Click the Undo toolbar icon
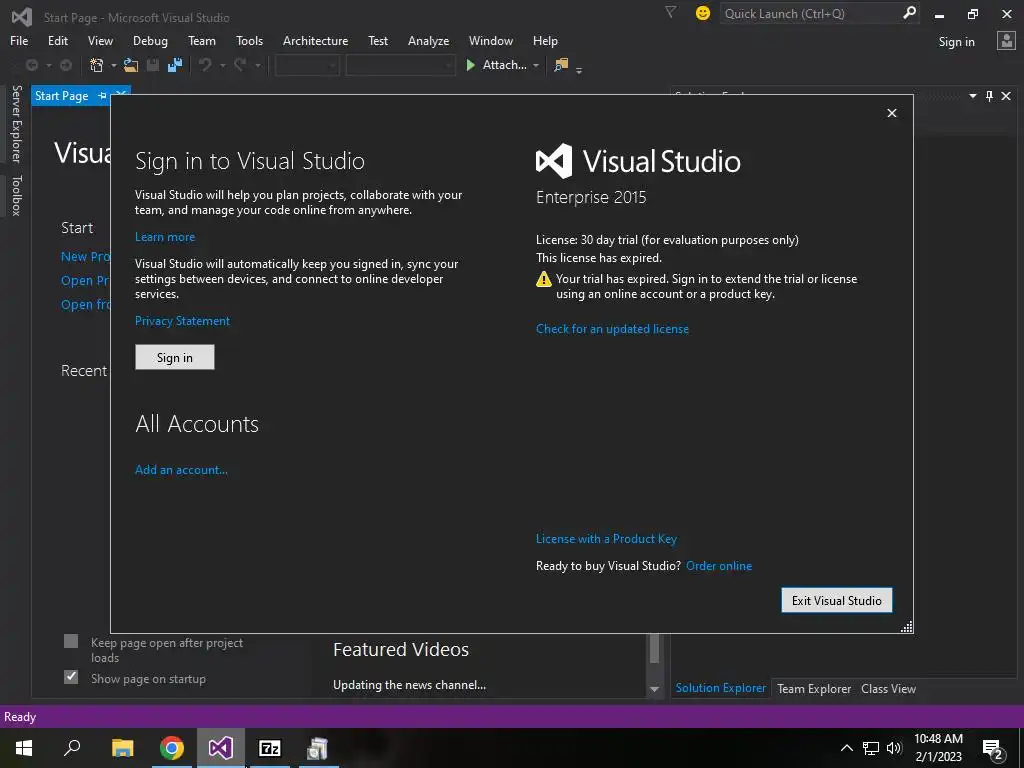The height and width of the screenshot is (768, 1024). [205, 65]
